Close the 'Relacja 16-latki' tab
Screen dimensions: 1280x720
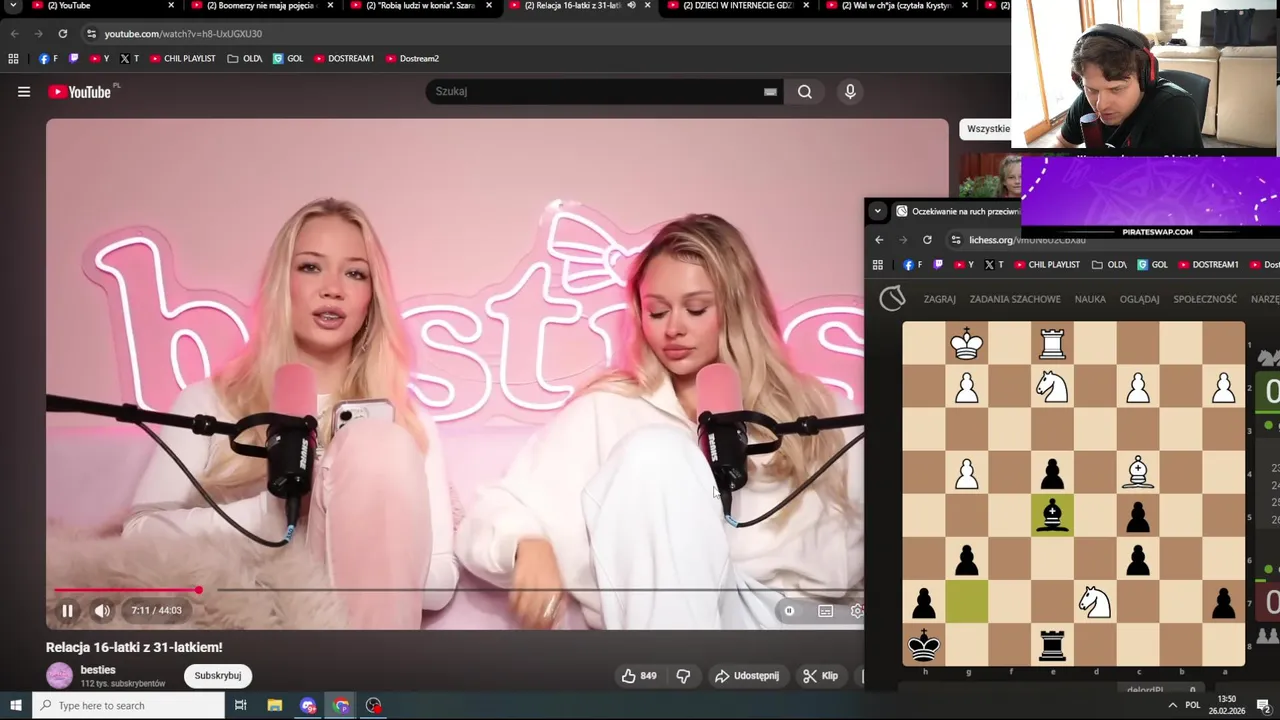tap(648, 6)
